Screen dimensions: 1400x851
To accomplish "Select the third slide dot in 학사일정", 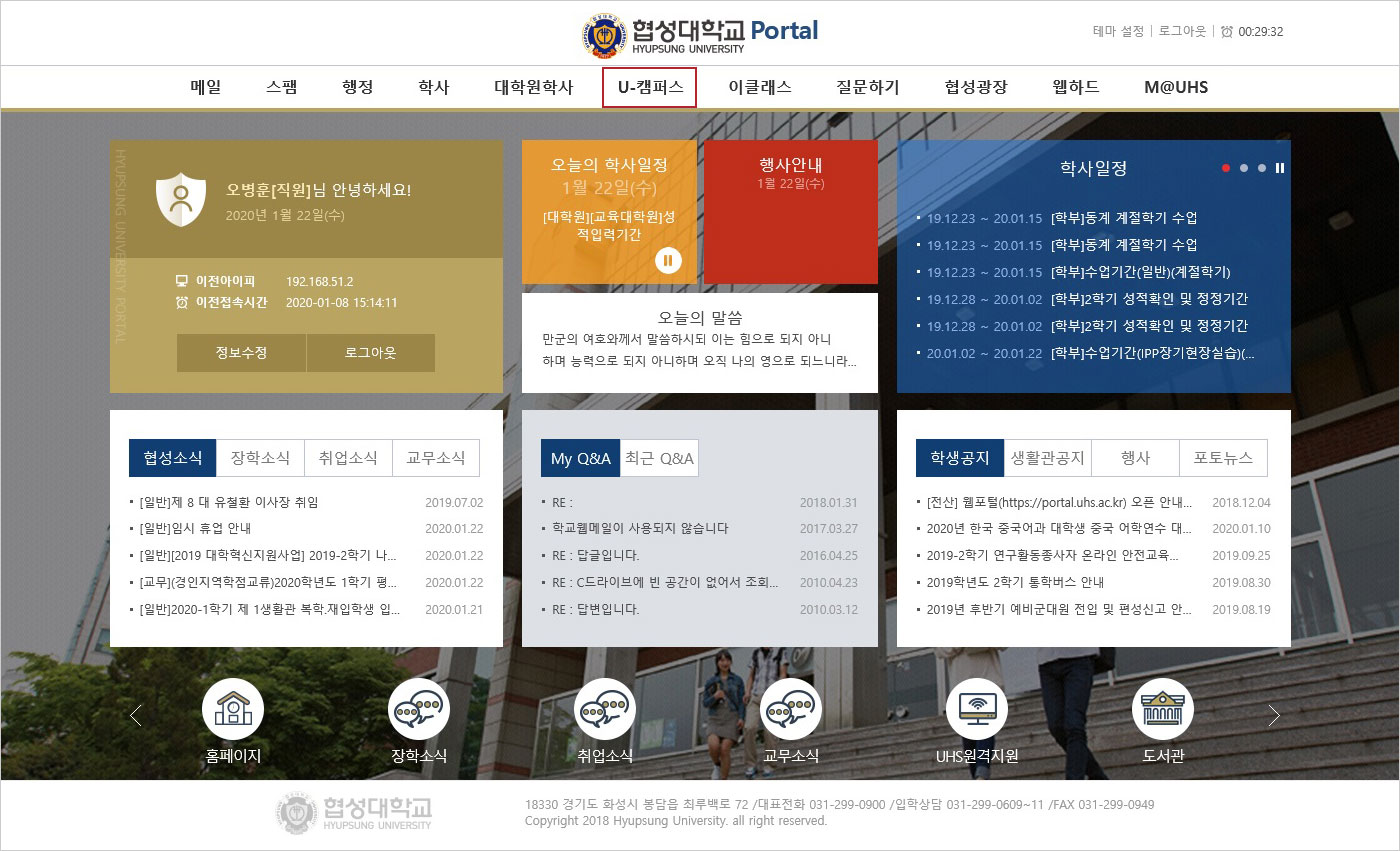I will coord(1262,168).
